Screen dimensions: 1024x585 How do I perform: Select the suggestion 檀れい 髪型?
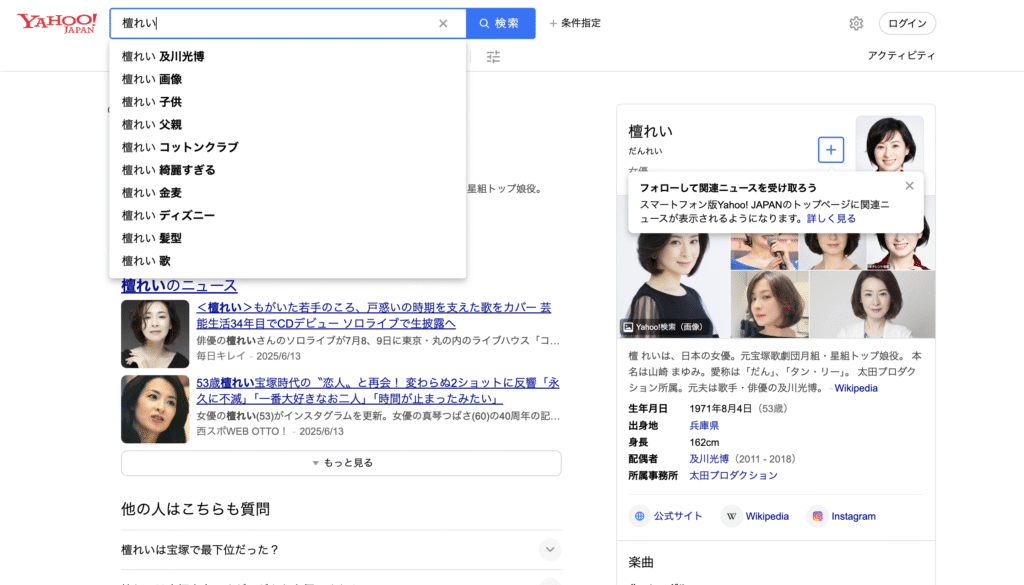287,238
